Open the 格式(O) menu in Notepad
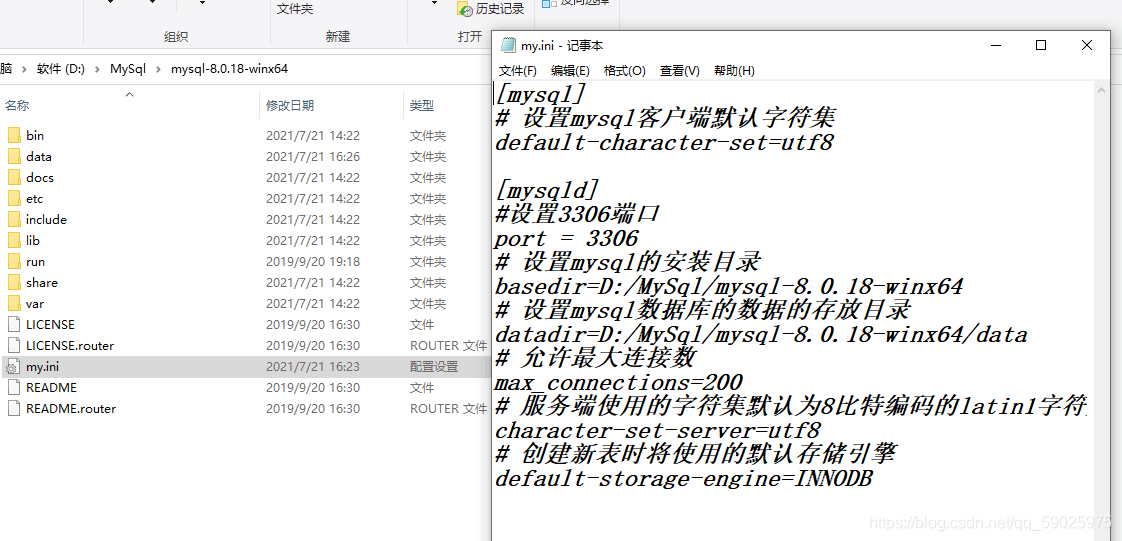Image resolution: width=1122 pixels, height=541 pixels. click(625, 71)
